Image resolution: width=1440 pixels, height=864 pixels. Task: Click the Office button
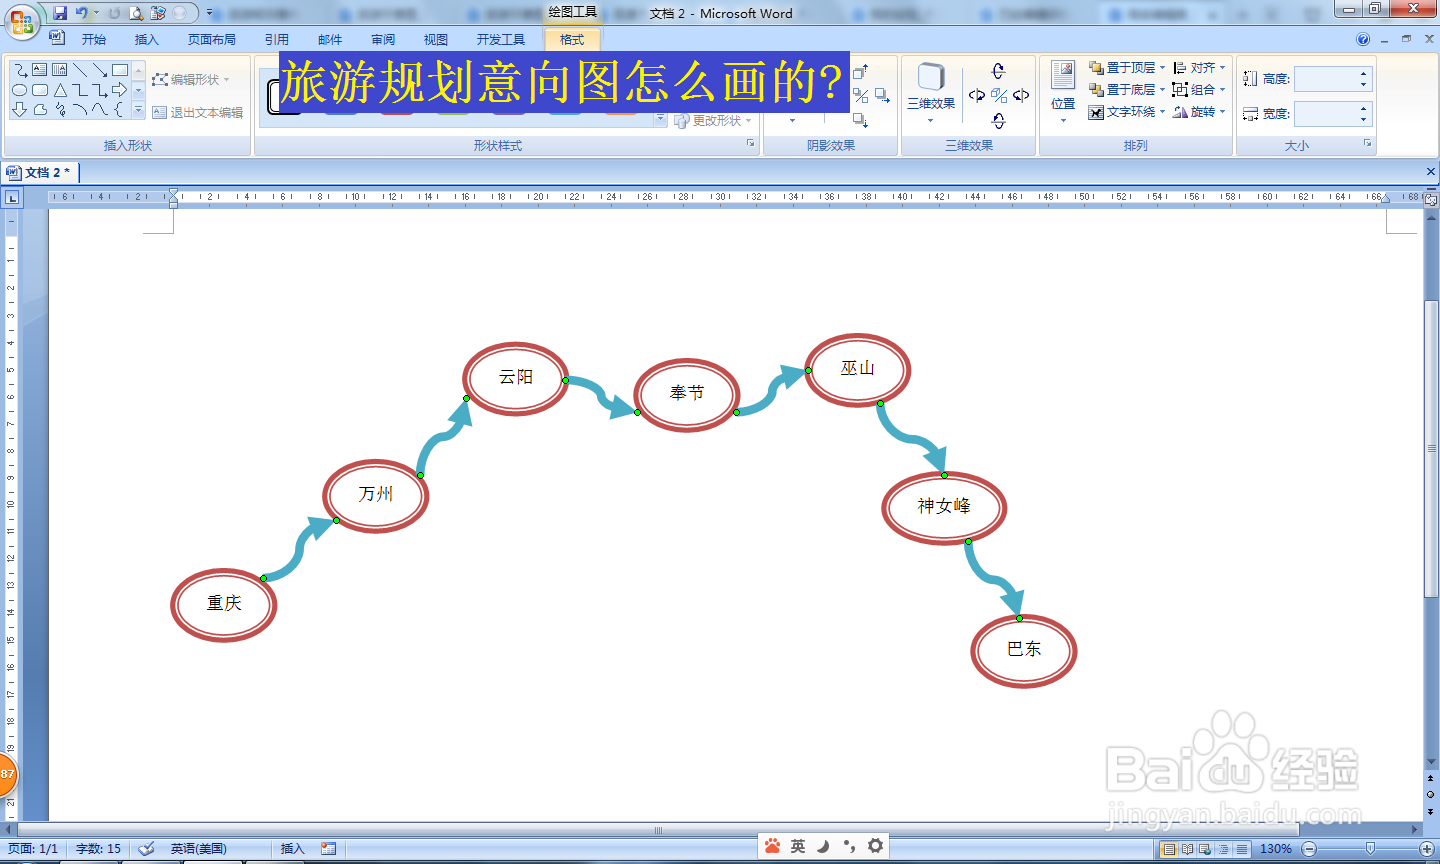(x=22, y=20)
